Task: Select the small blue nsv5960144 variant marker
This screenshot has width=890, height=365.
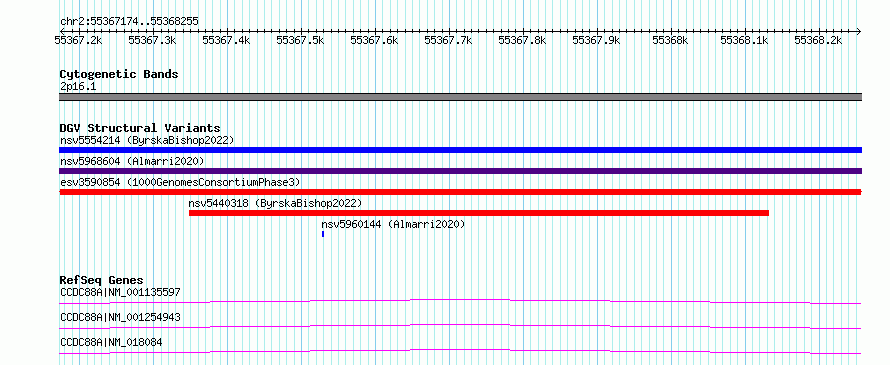Action: click(323, 234)
